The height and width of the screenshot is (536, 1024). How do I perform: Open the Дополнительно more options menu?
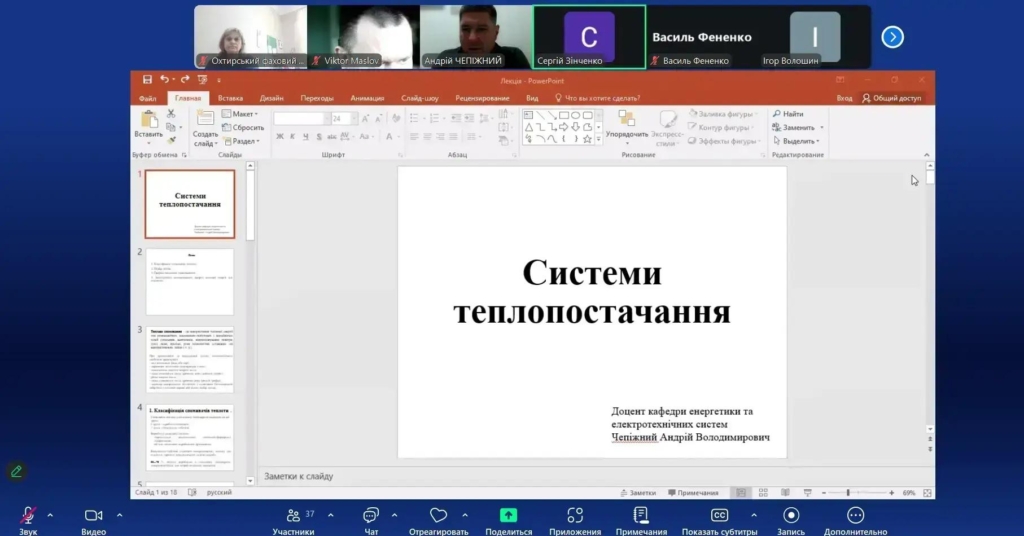coord(855,515)
